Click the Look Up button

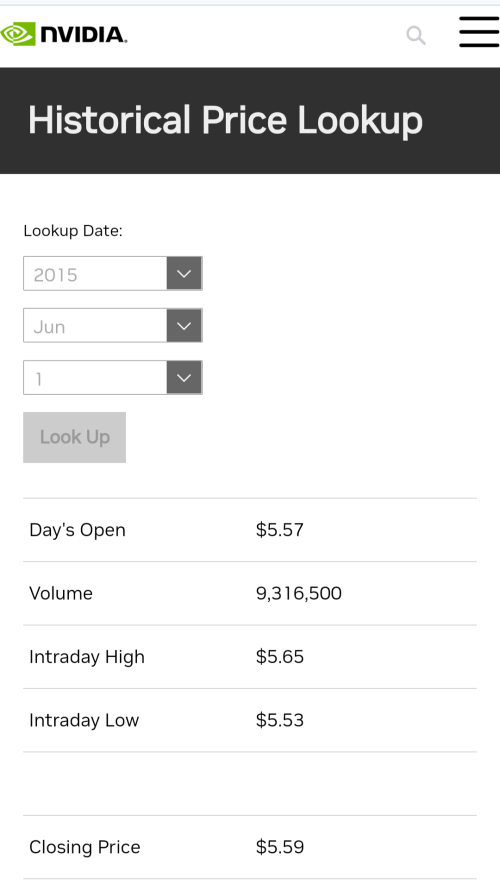tap(74, 437)
